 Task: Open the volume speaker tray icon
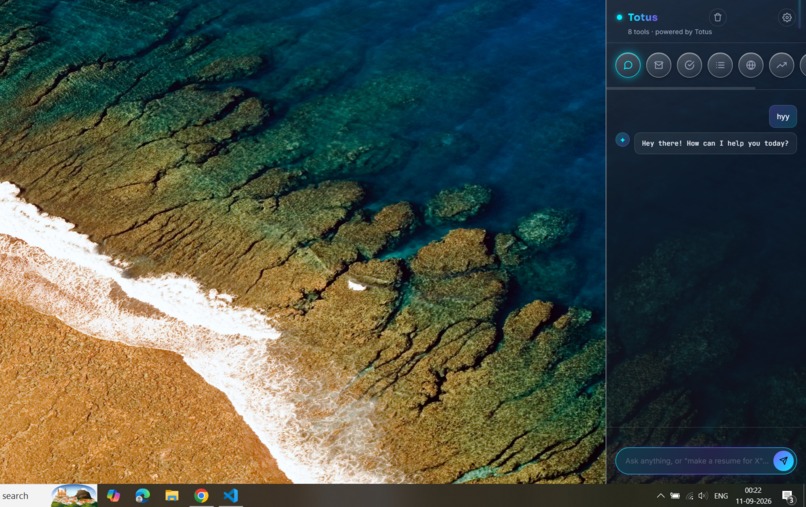[703, 496]
